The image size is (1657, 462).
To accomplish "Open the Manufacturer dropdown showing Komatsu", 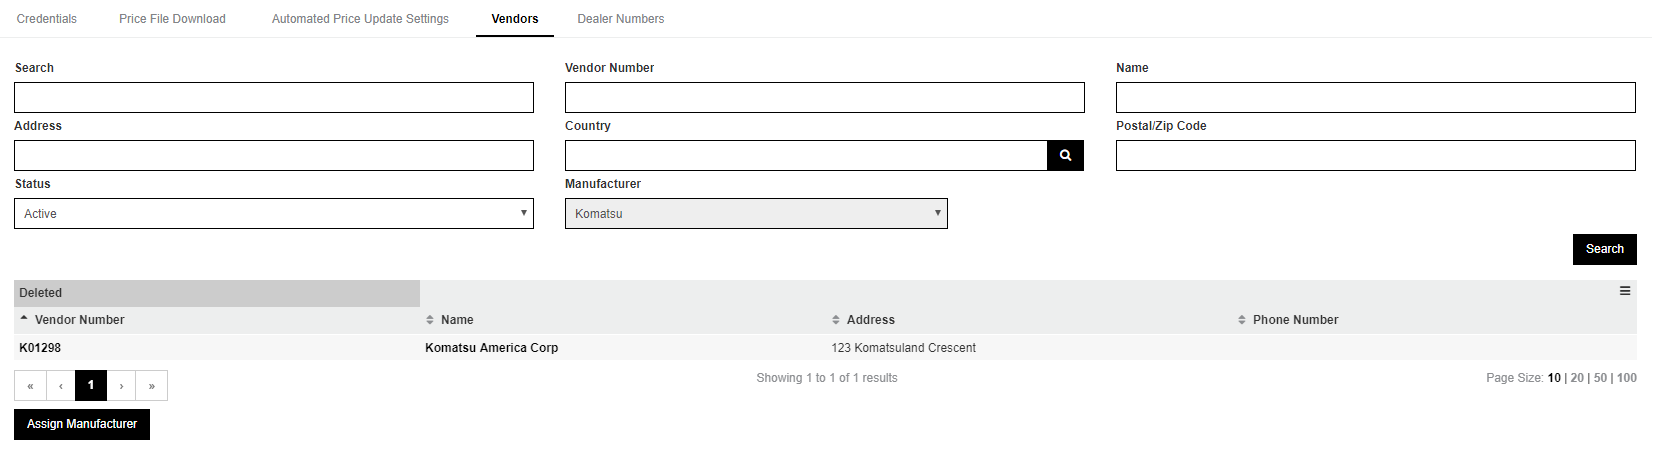I will coord(756,213).
